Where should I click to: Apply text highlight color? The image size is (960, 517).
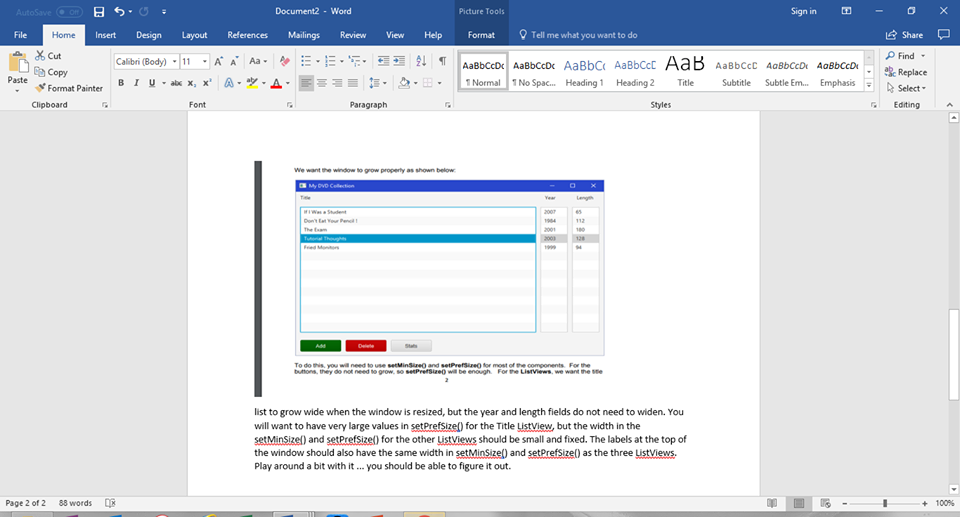click(252, 83)
